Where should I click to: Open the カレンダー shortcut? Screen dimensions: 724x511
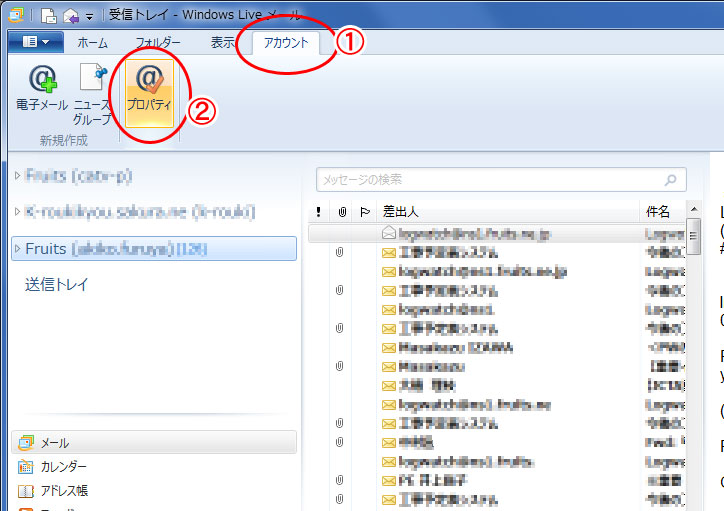pos(63,467)
